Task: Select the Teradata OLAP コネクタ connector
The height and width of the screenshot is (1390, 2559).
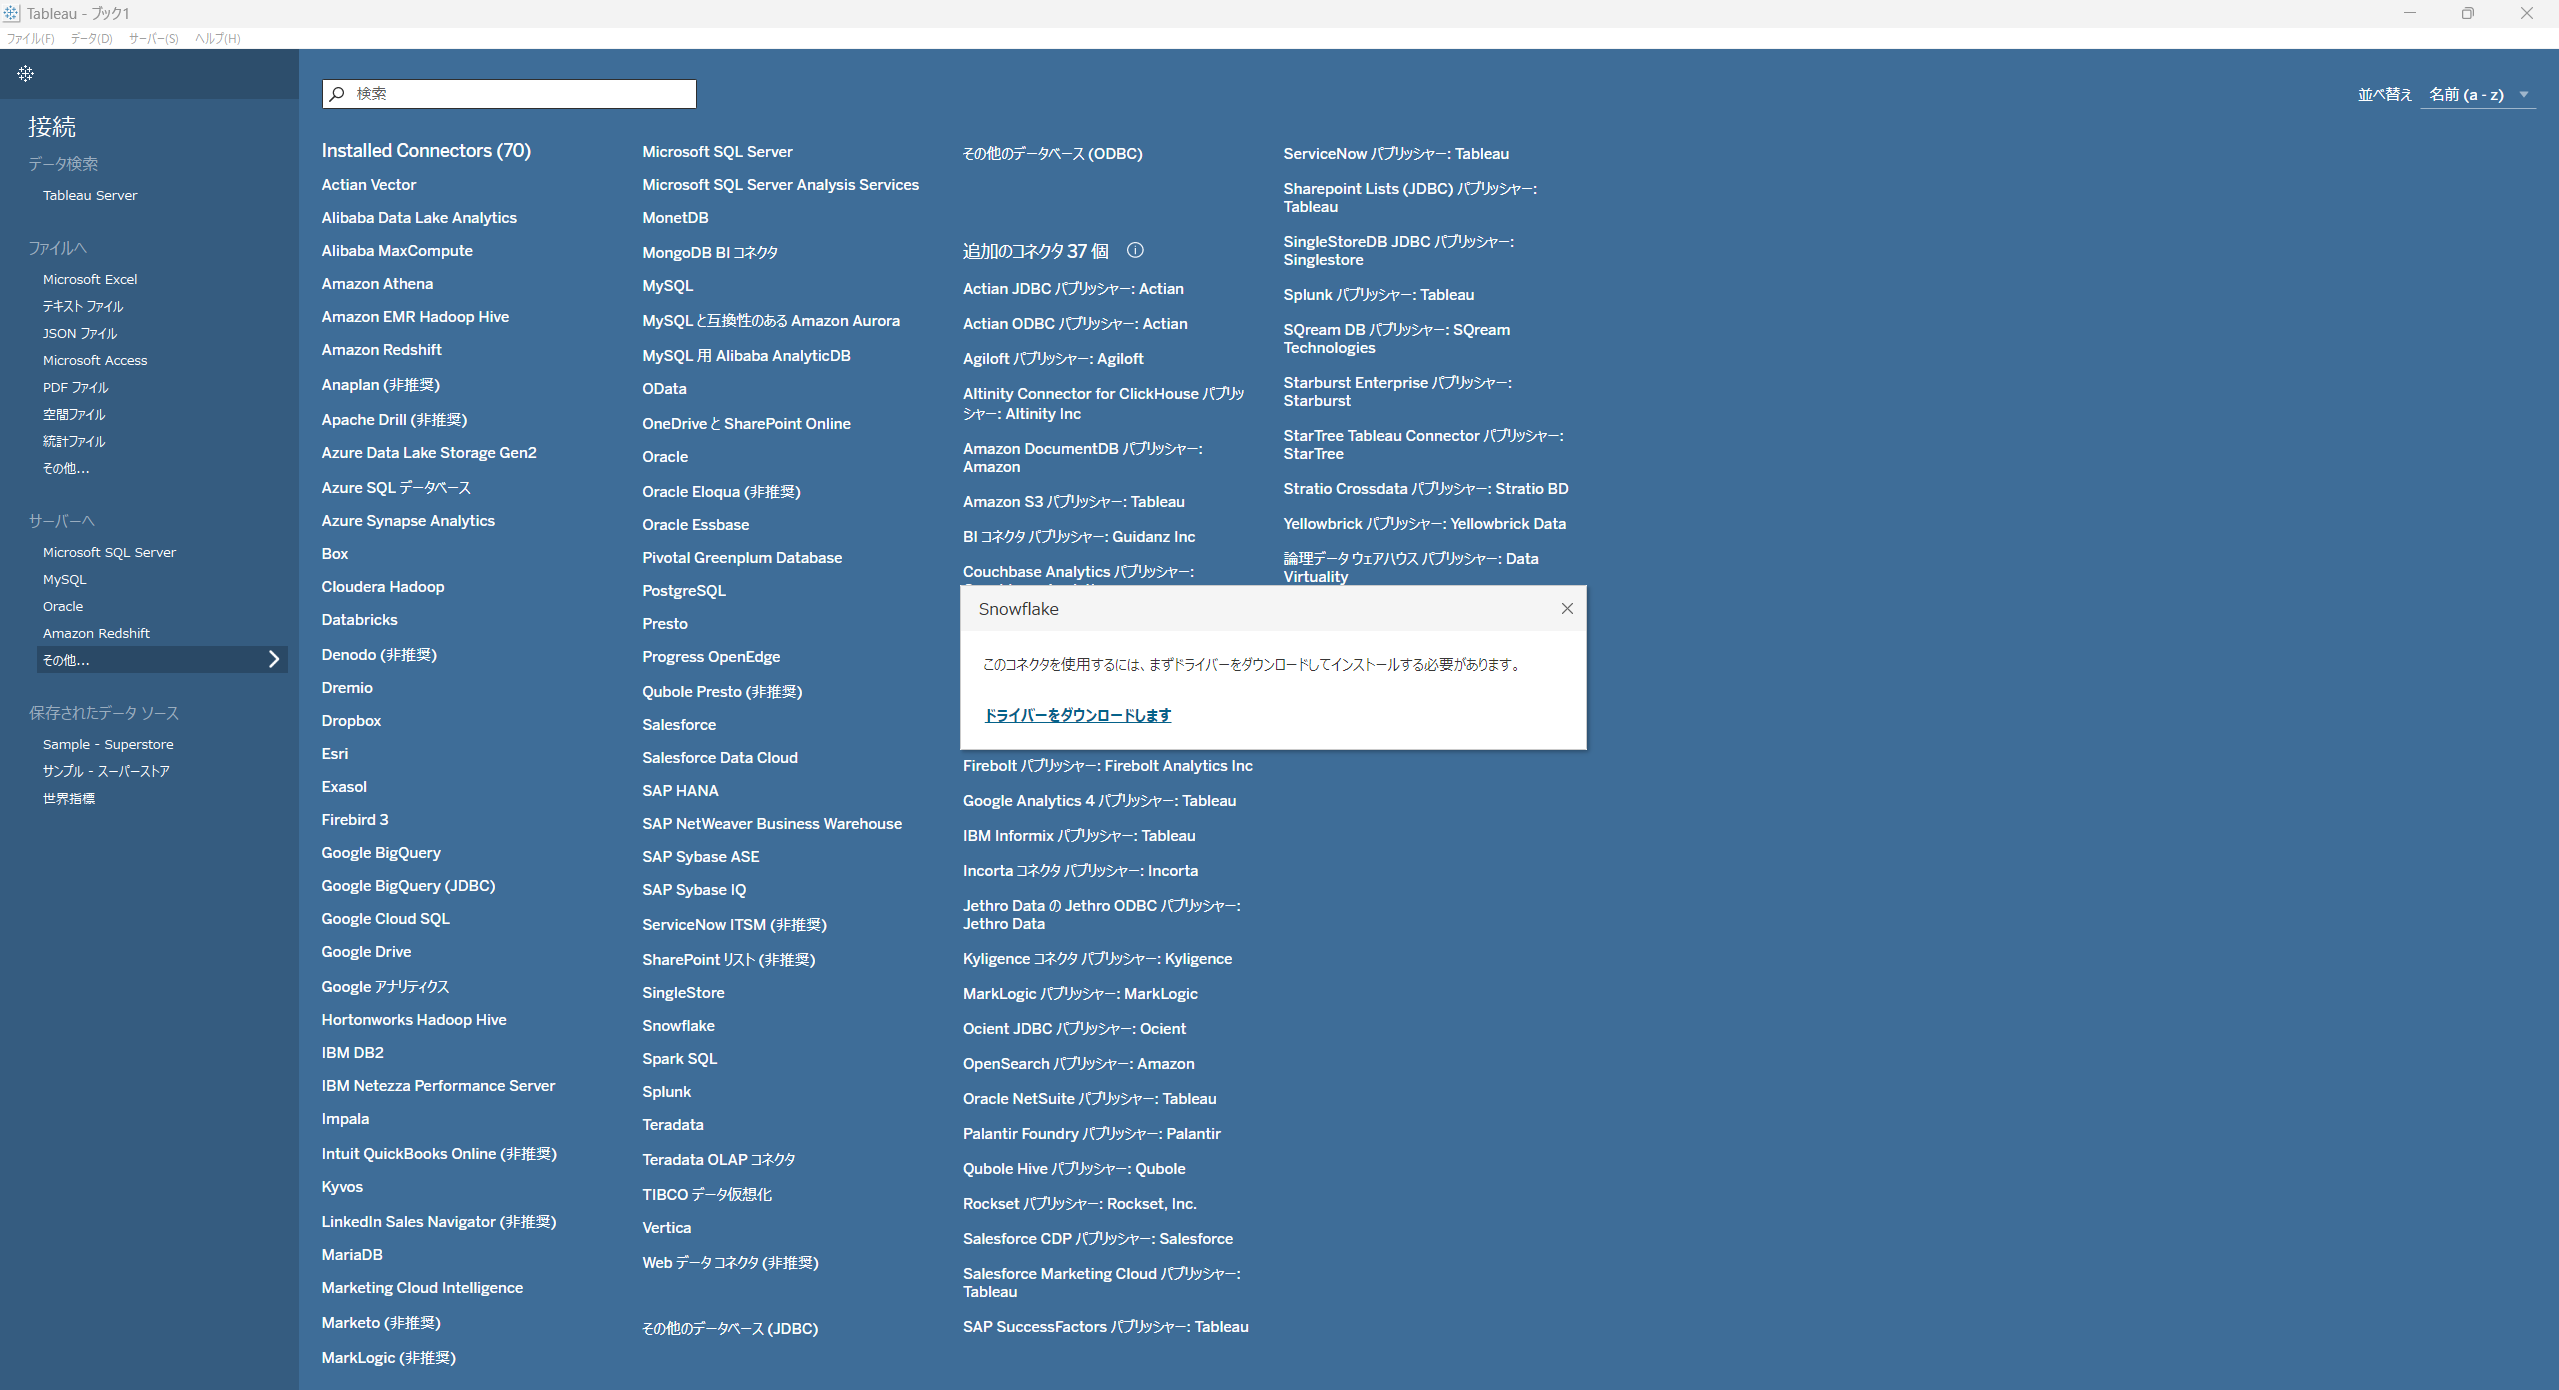Action: pos(718,1160)
